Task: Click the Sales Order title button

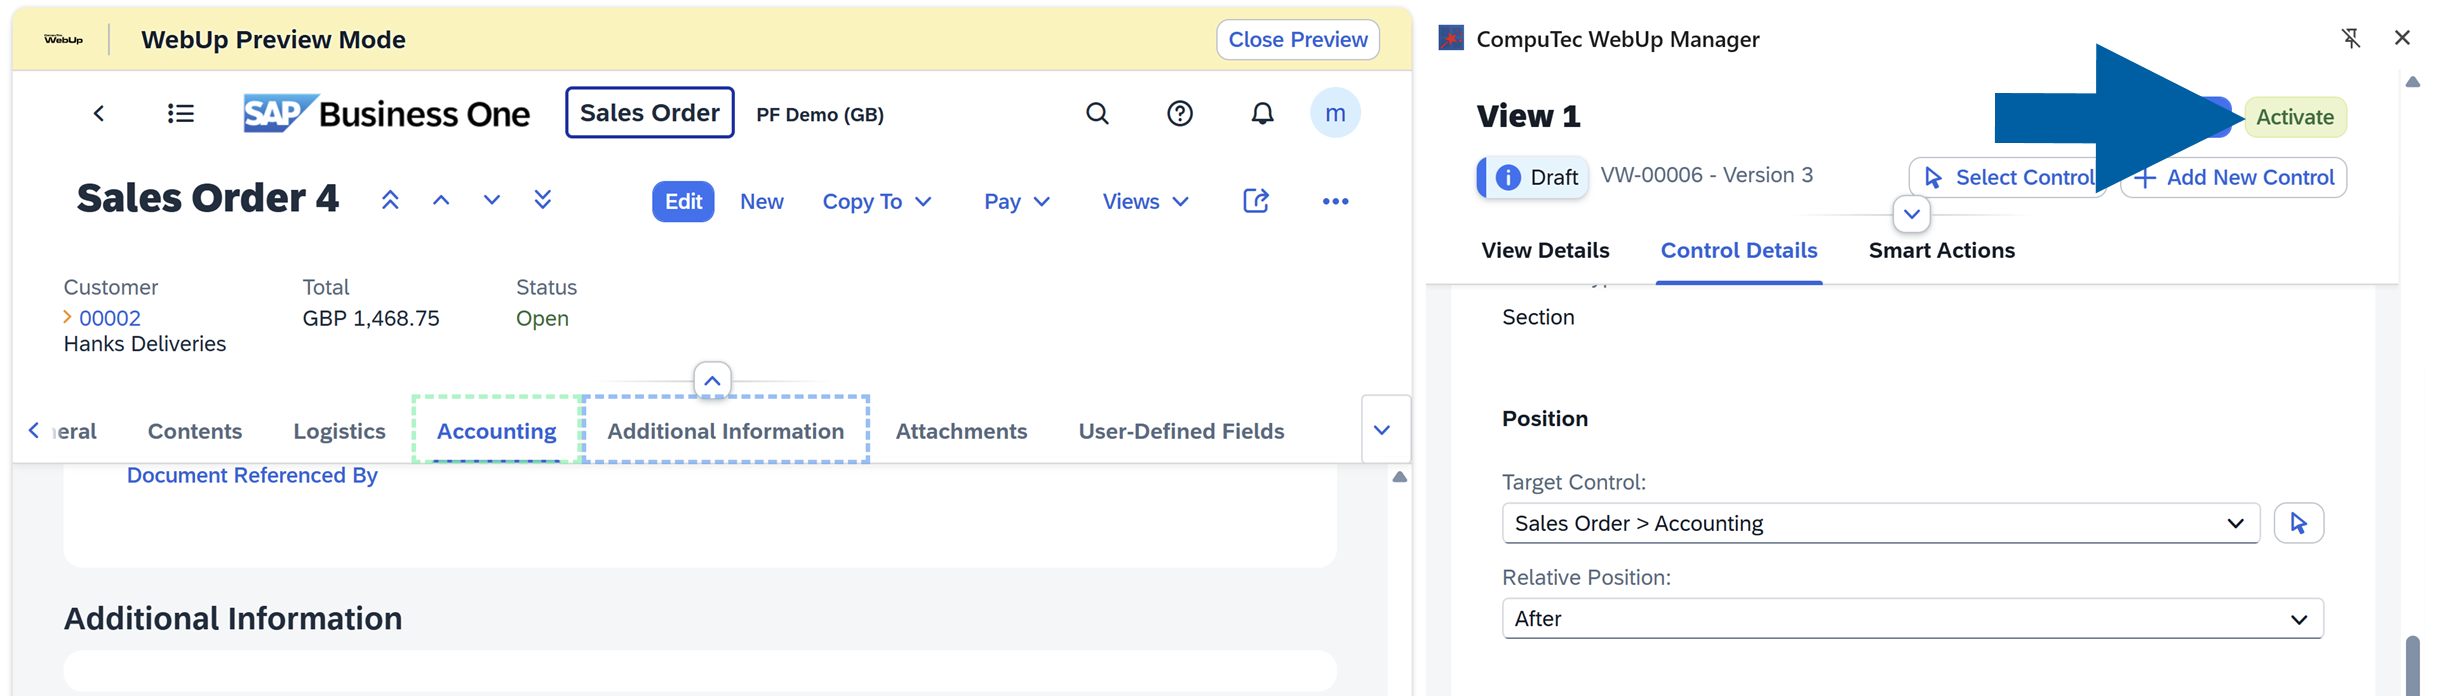Action: click(x=649, y=112)
